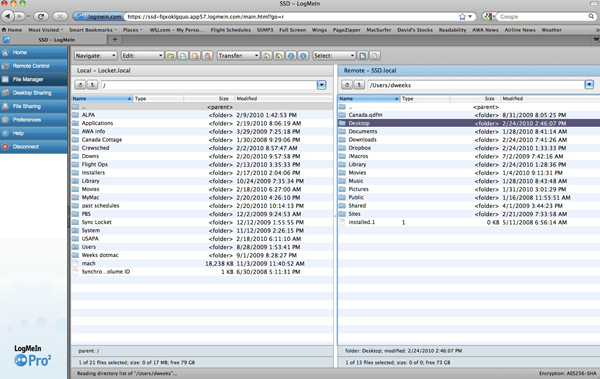Click the Google search field
600x379 pixels.
point(542,16)
